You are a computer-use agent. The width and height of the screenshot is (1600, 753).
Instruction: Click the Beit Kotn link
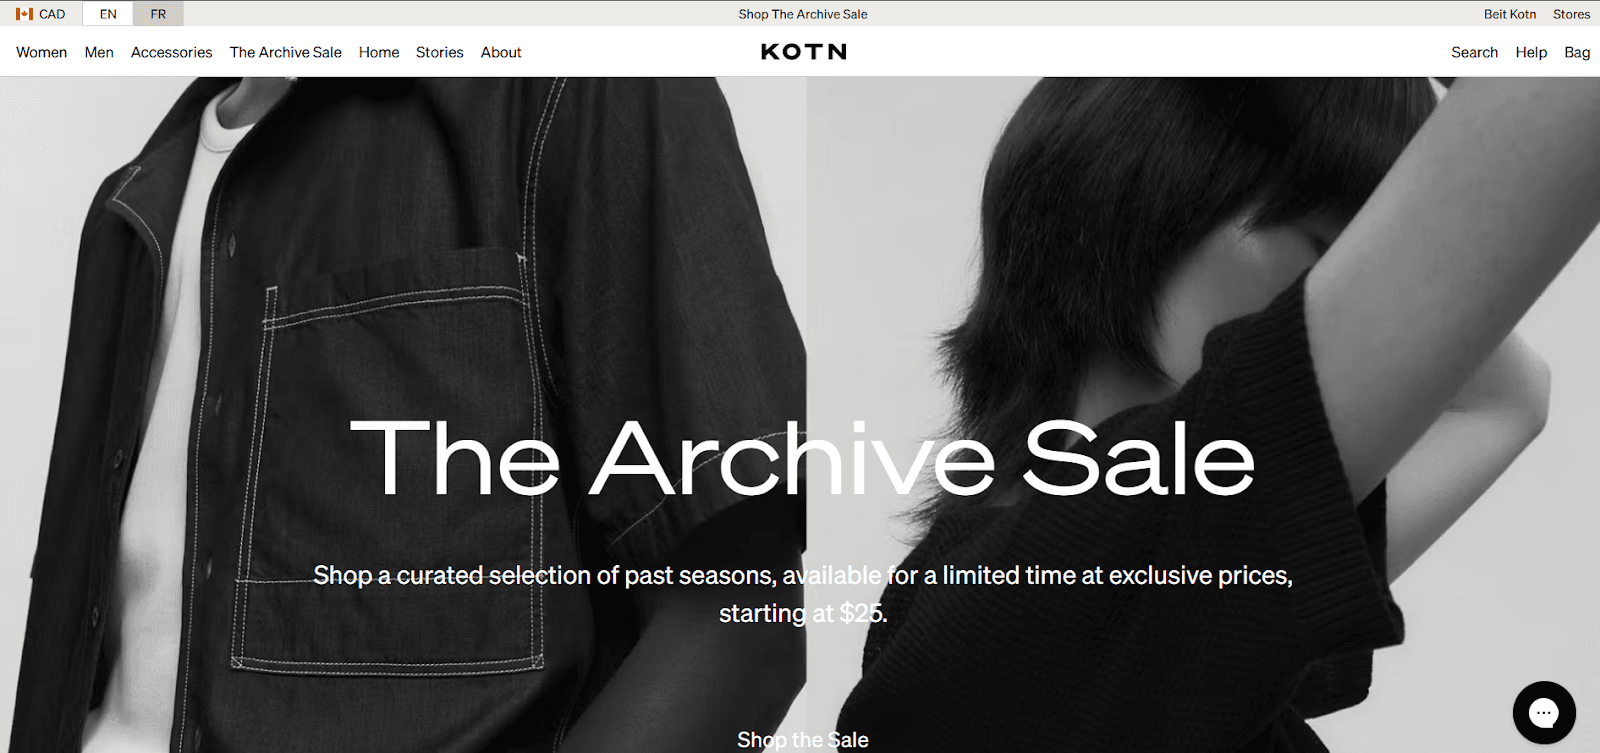1510,14
